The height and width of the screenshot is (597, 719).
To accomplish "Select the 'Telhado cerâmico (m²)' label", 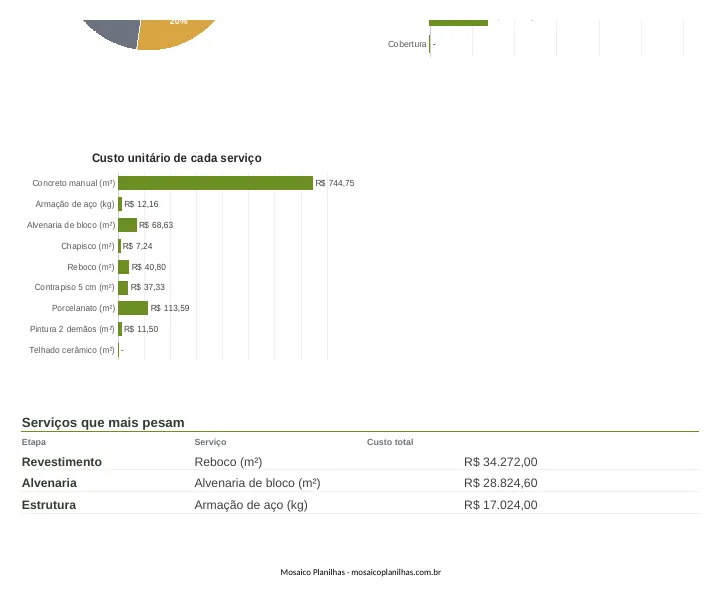I will pyautogui.click(x=72, y=350).
